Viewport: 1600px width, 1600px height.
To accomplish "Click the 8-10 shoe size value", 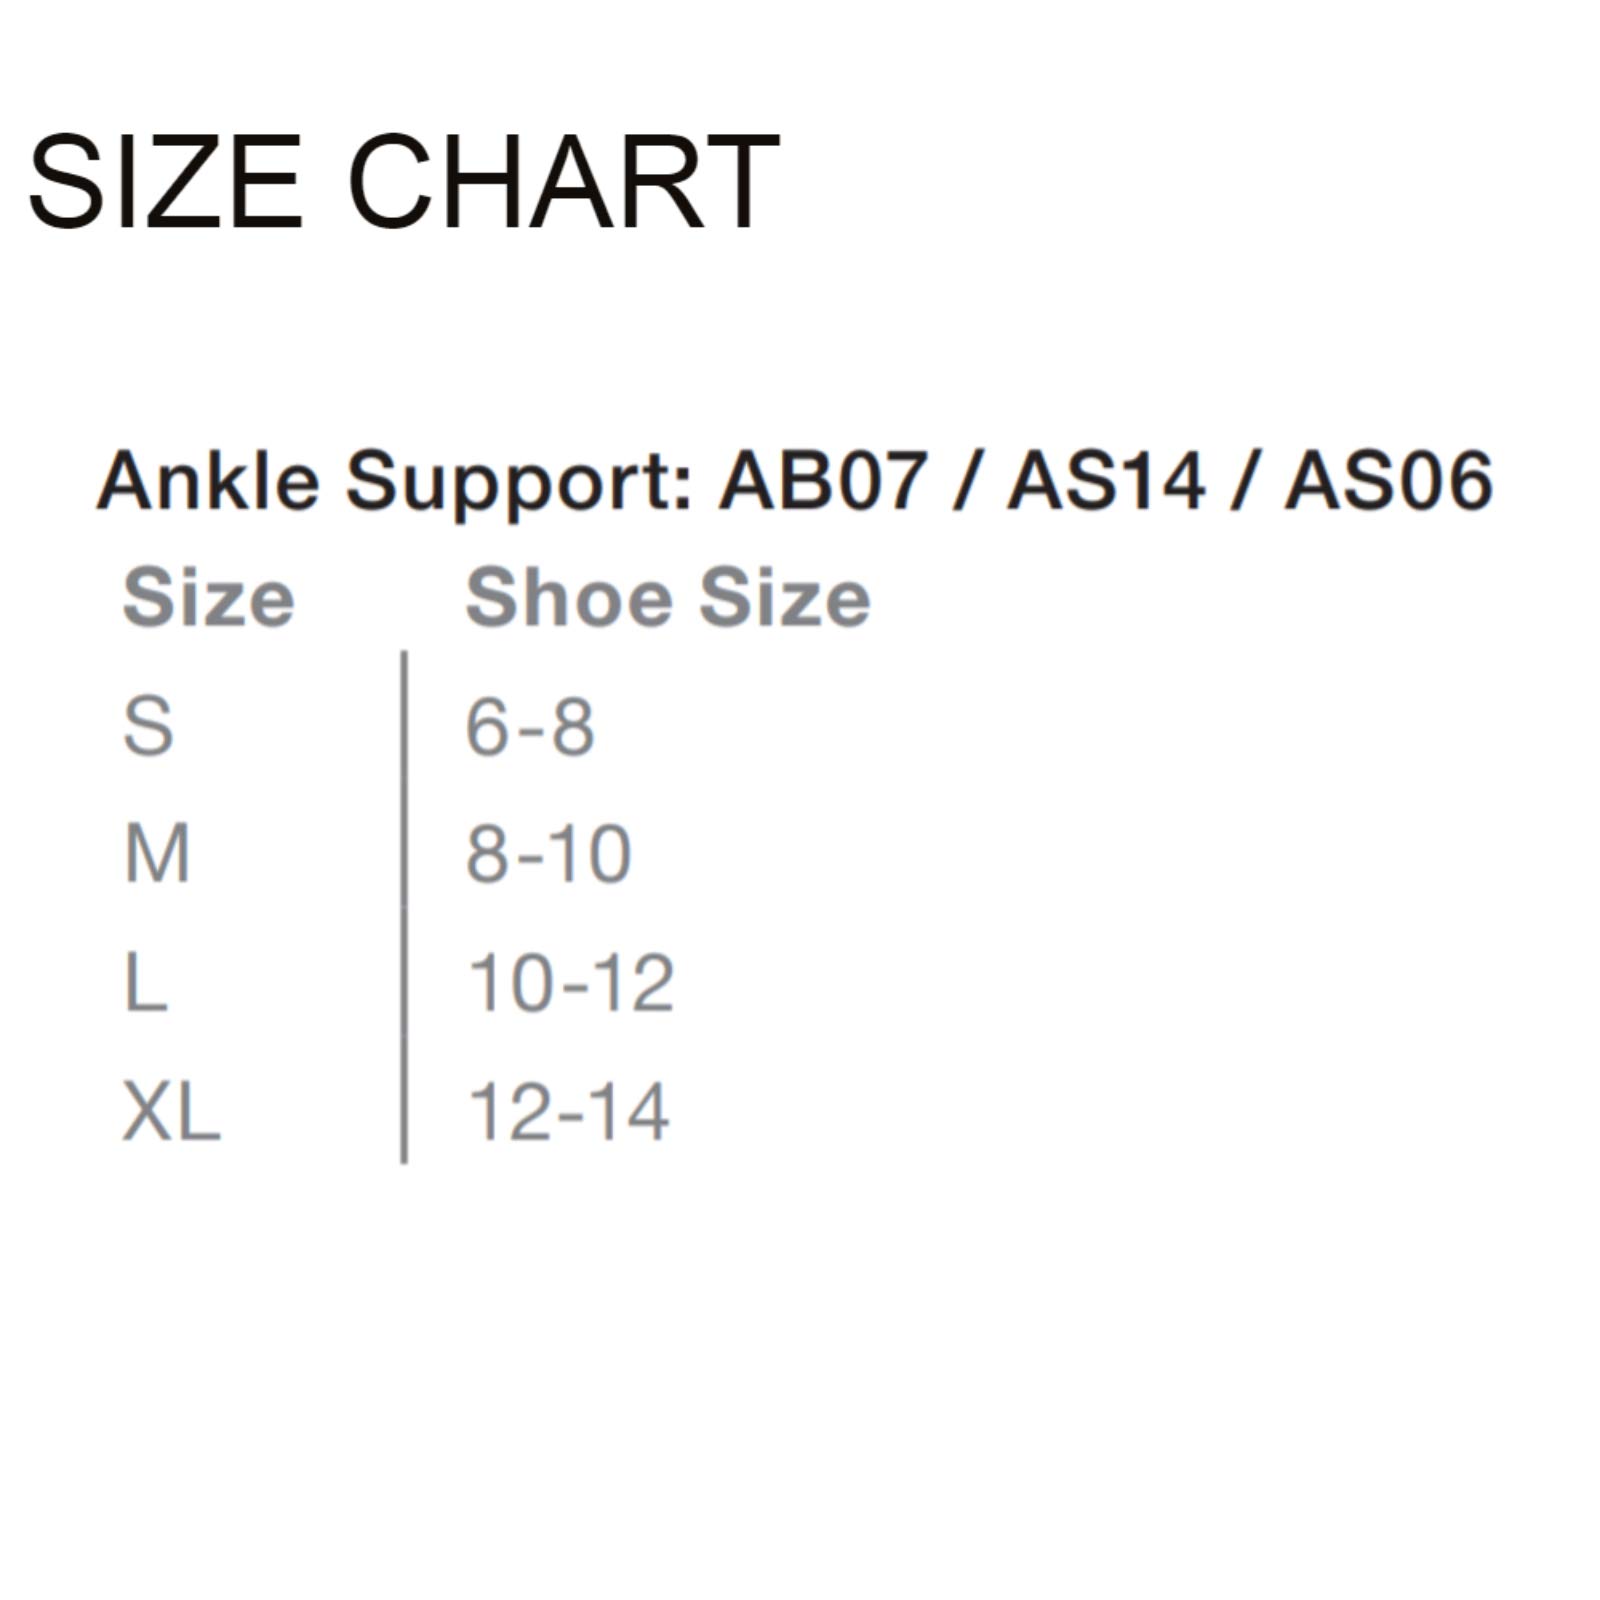I will tap(549, 854).
